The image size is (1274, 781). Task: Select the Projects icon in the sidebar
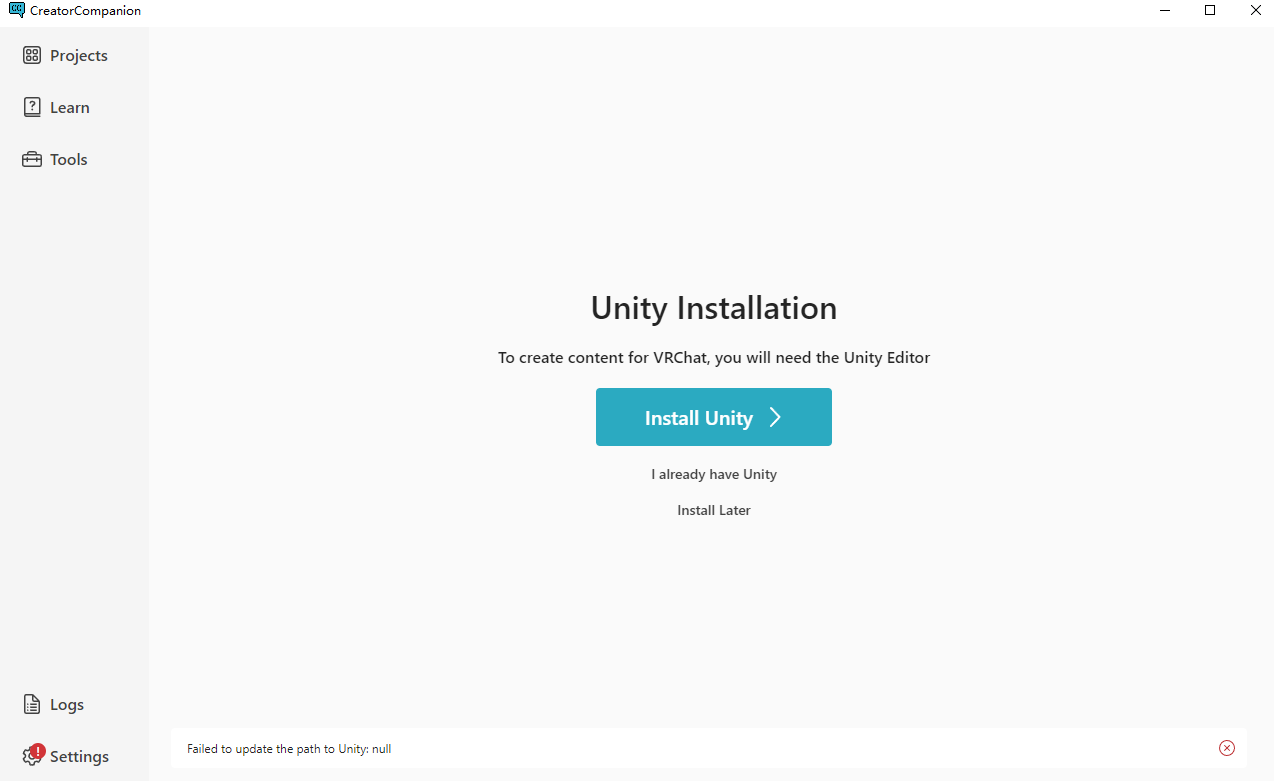(x=33, y=55)
